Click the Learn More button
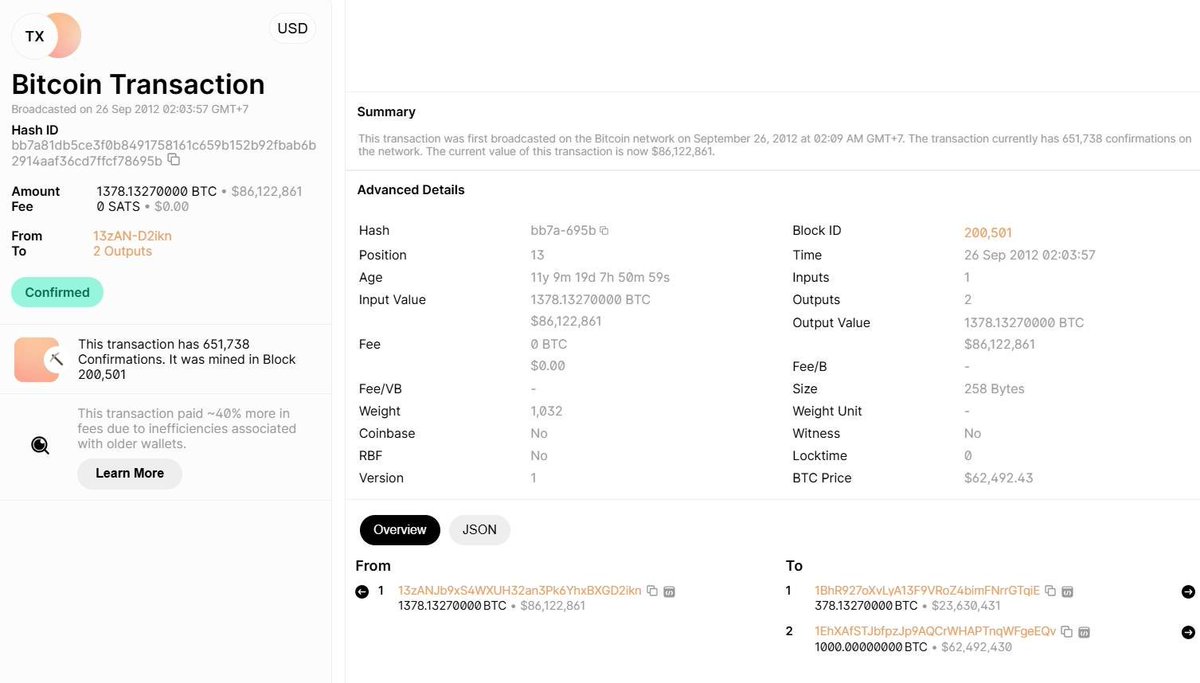 coord(129,473)
